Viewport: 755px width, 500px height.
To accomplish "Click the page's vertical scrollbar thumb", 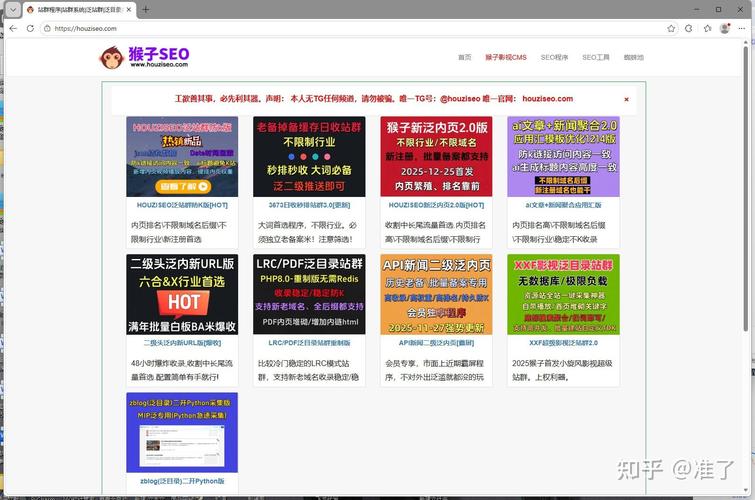I will (x=746, y=188).
